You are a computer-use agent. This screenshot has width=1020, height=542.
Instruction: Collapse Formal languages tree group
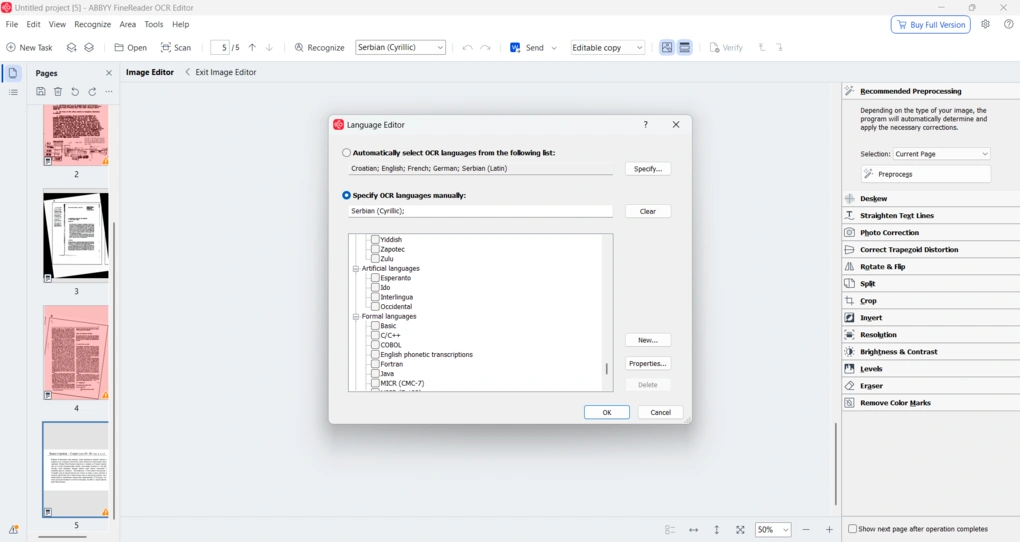(x=356, y=316)
